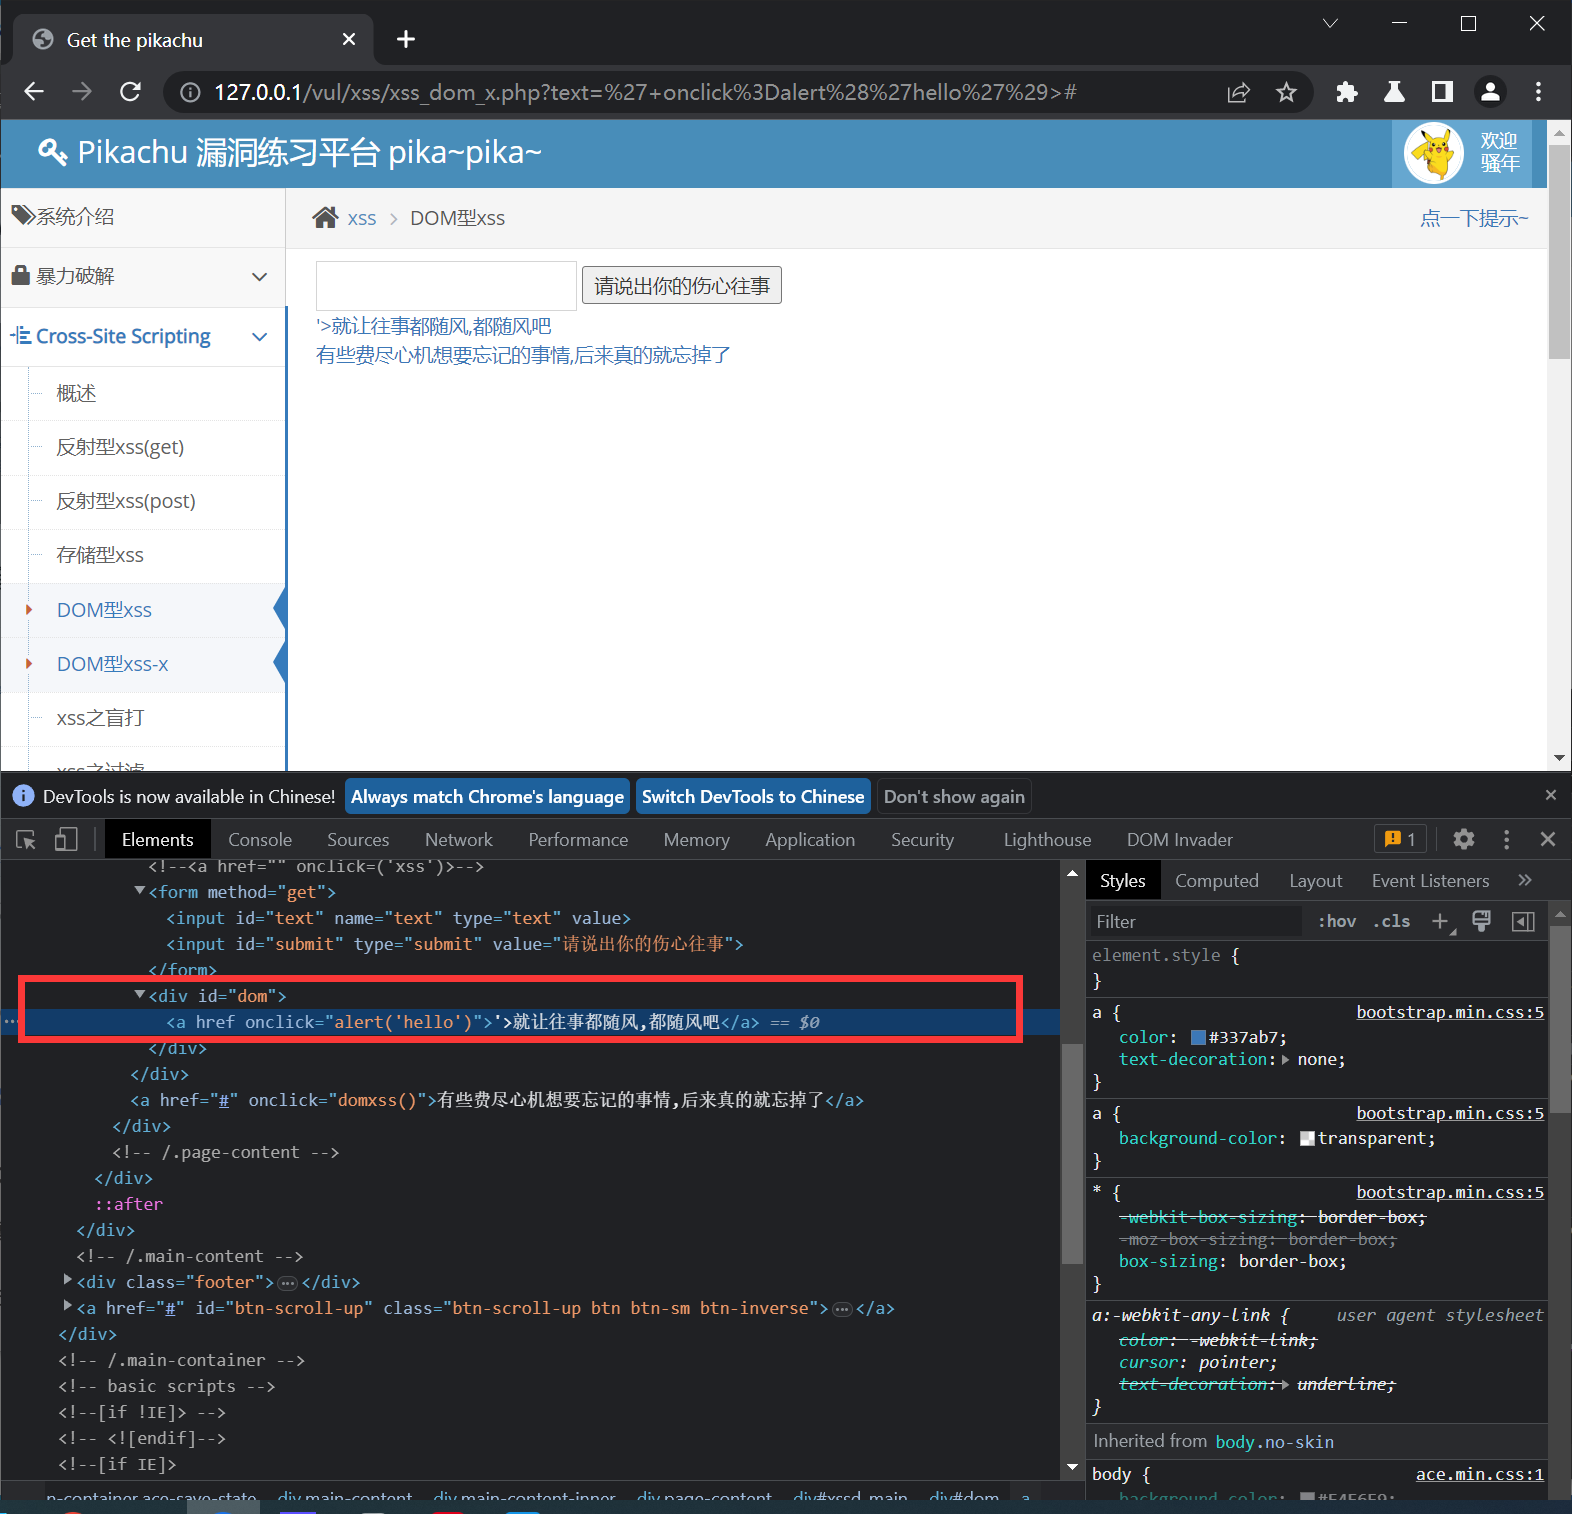Open the browser Extensions puzzle icon

1346,93
